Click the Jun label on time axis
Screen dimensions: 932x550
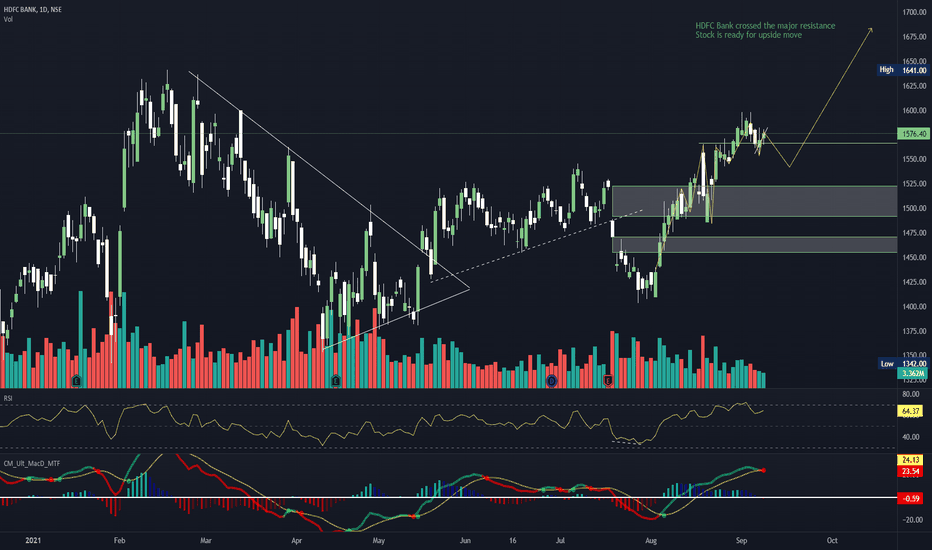[x=465, y=540]
